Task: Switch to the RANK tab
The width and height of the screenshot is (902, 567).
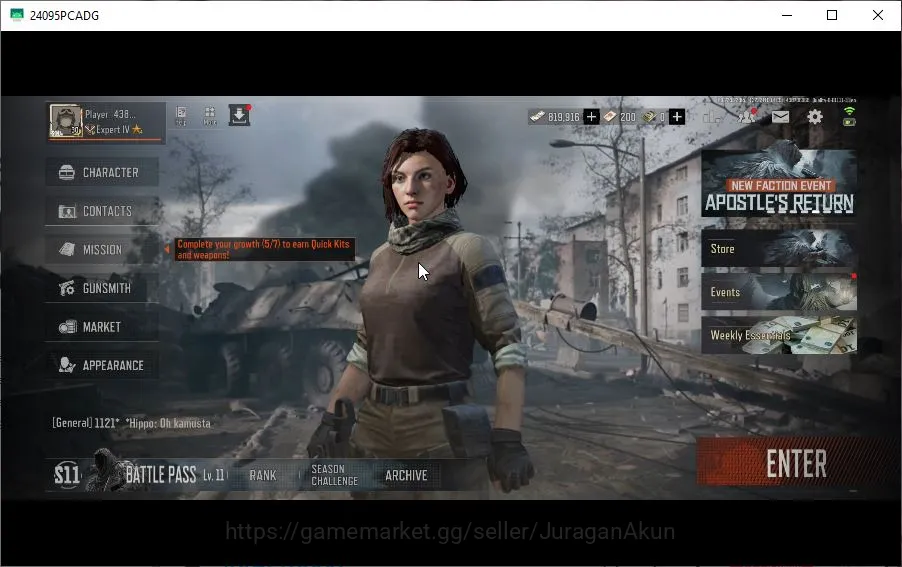Action: click(263, 476)
